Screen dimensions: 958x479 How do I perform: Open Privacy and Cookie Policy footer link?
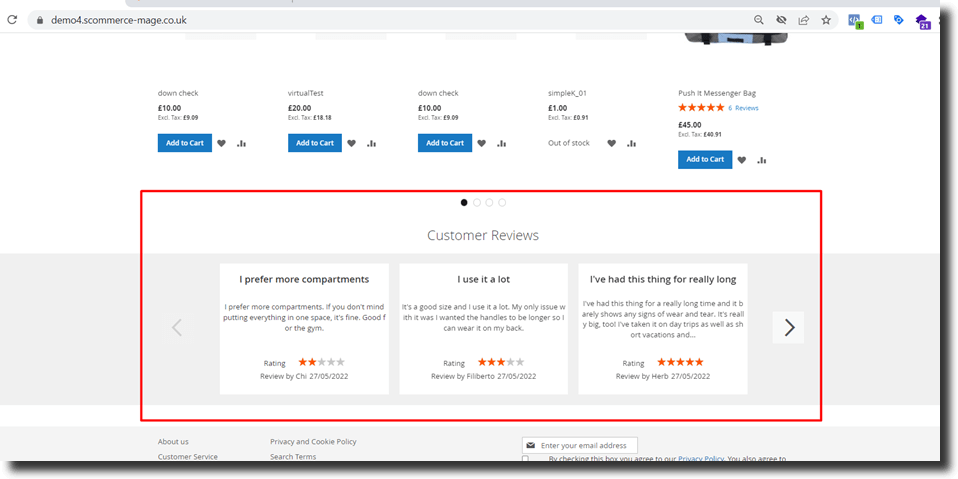click(313, 441)
